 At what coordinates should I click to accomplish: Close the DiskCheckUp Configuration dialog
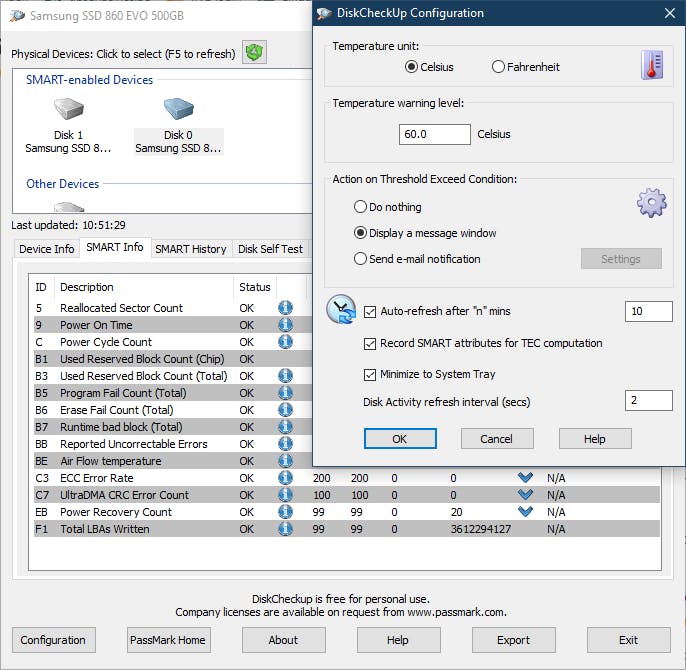(669, 13)
